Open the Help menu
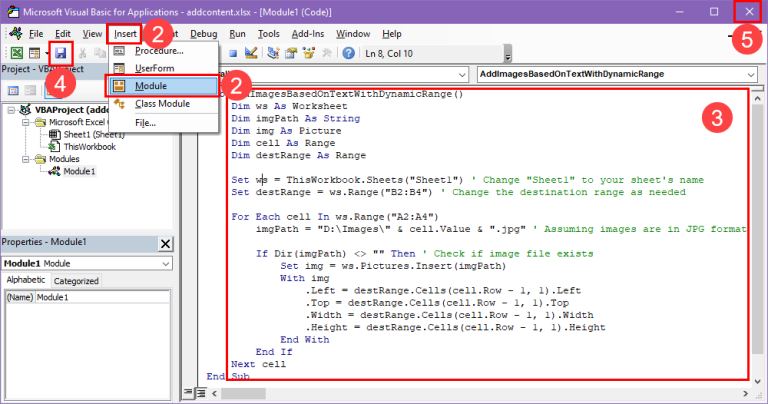 pyautogui.click(x=392, y=34)
